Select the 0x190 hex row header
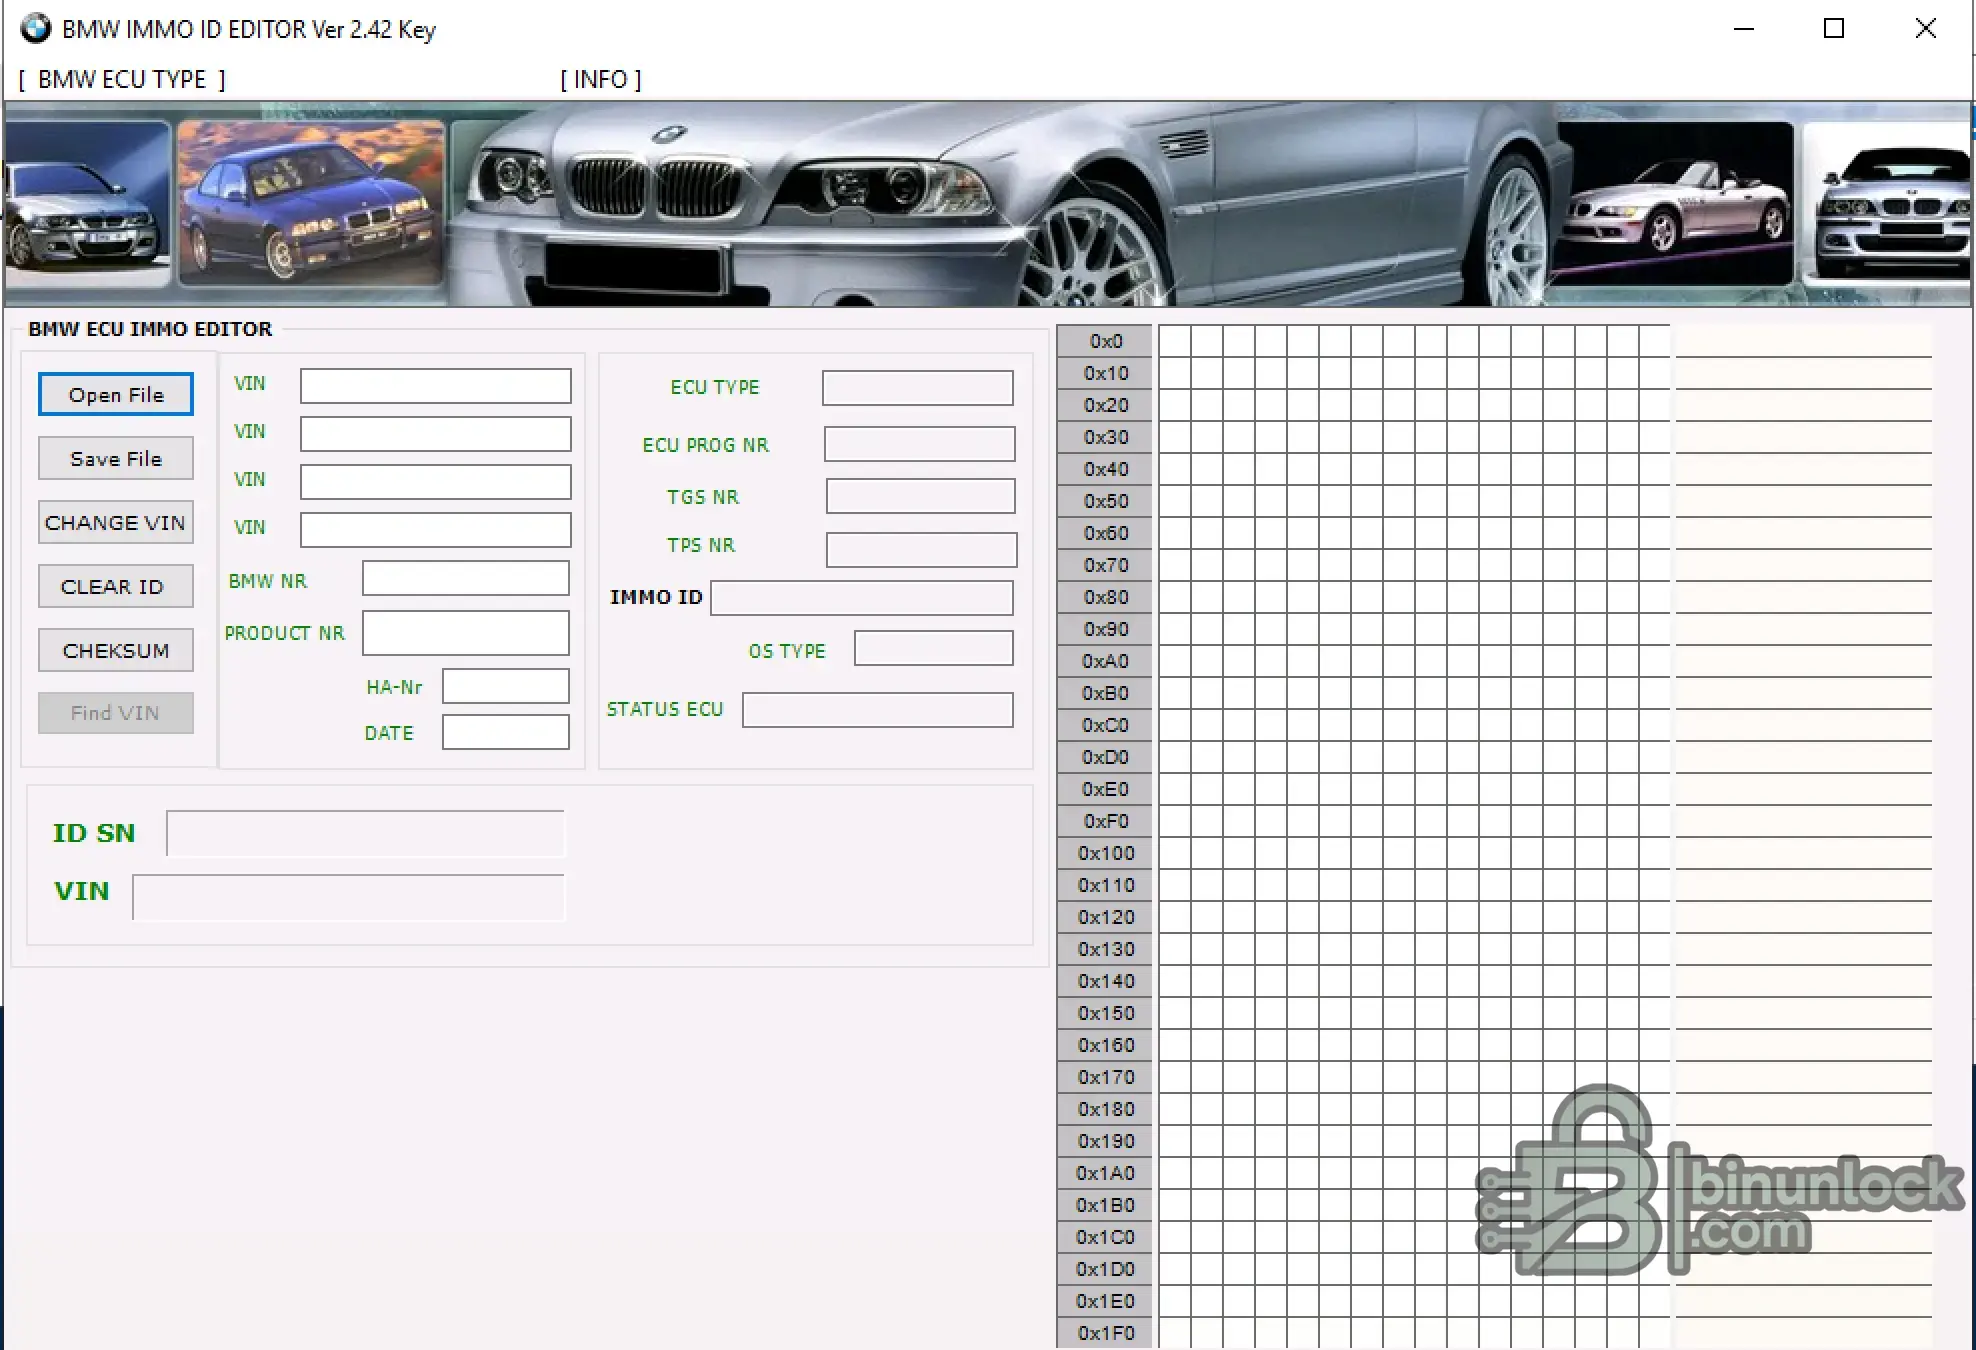 tap(1105, 1141)
